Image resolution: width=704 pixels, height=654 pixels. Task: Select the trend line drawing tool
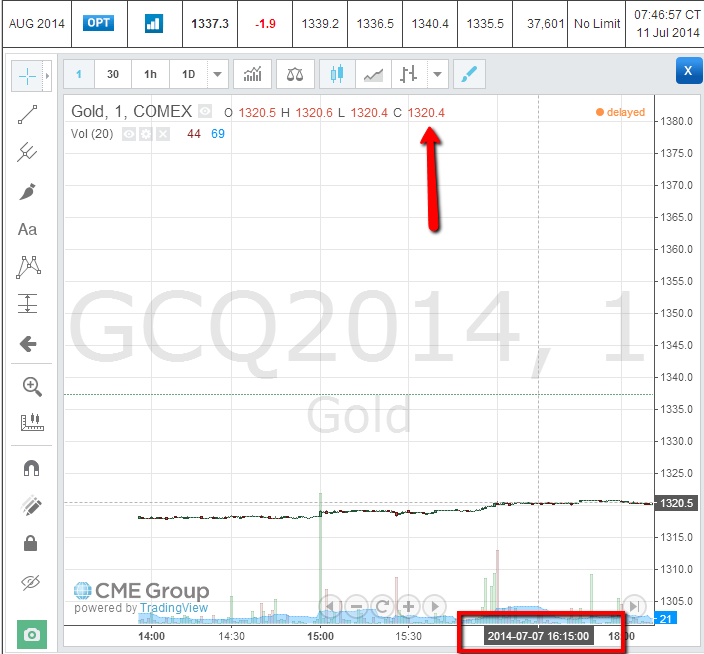click(27, 114)
